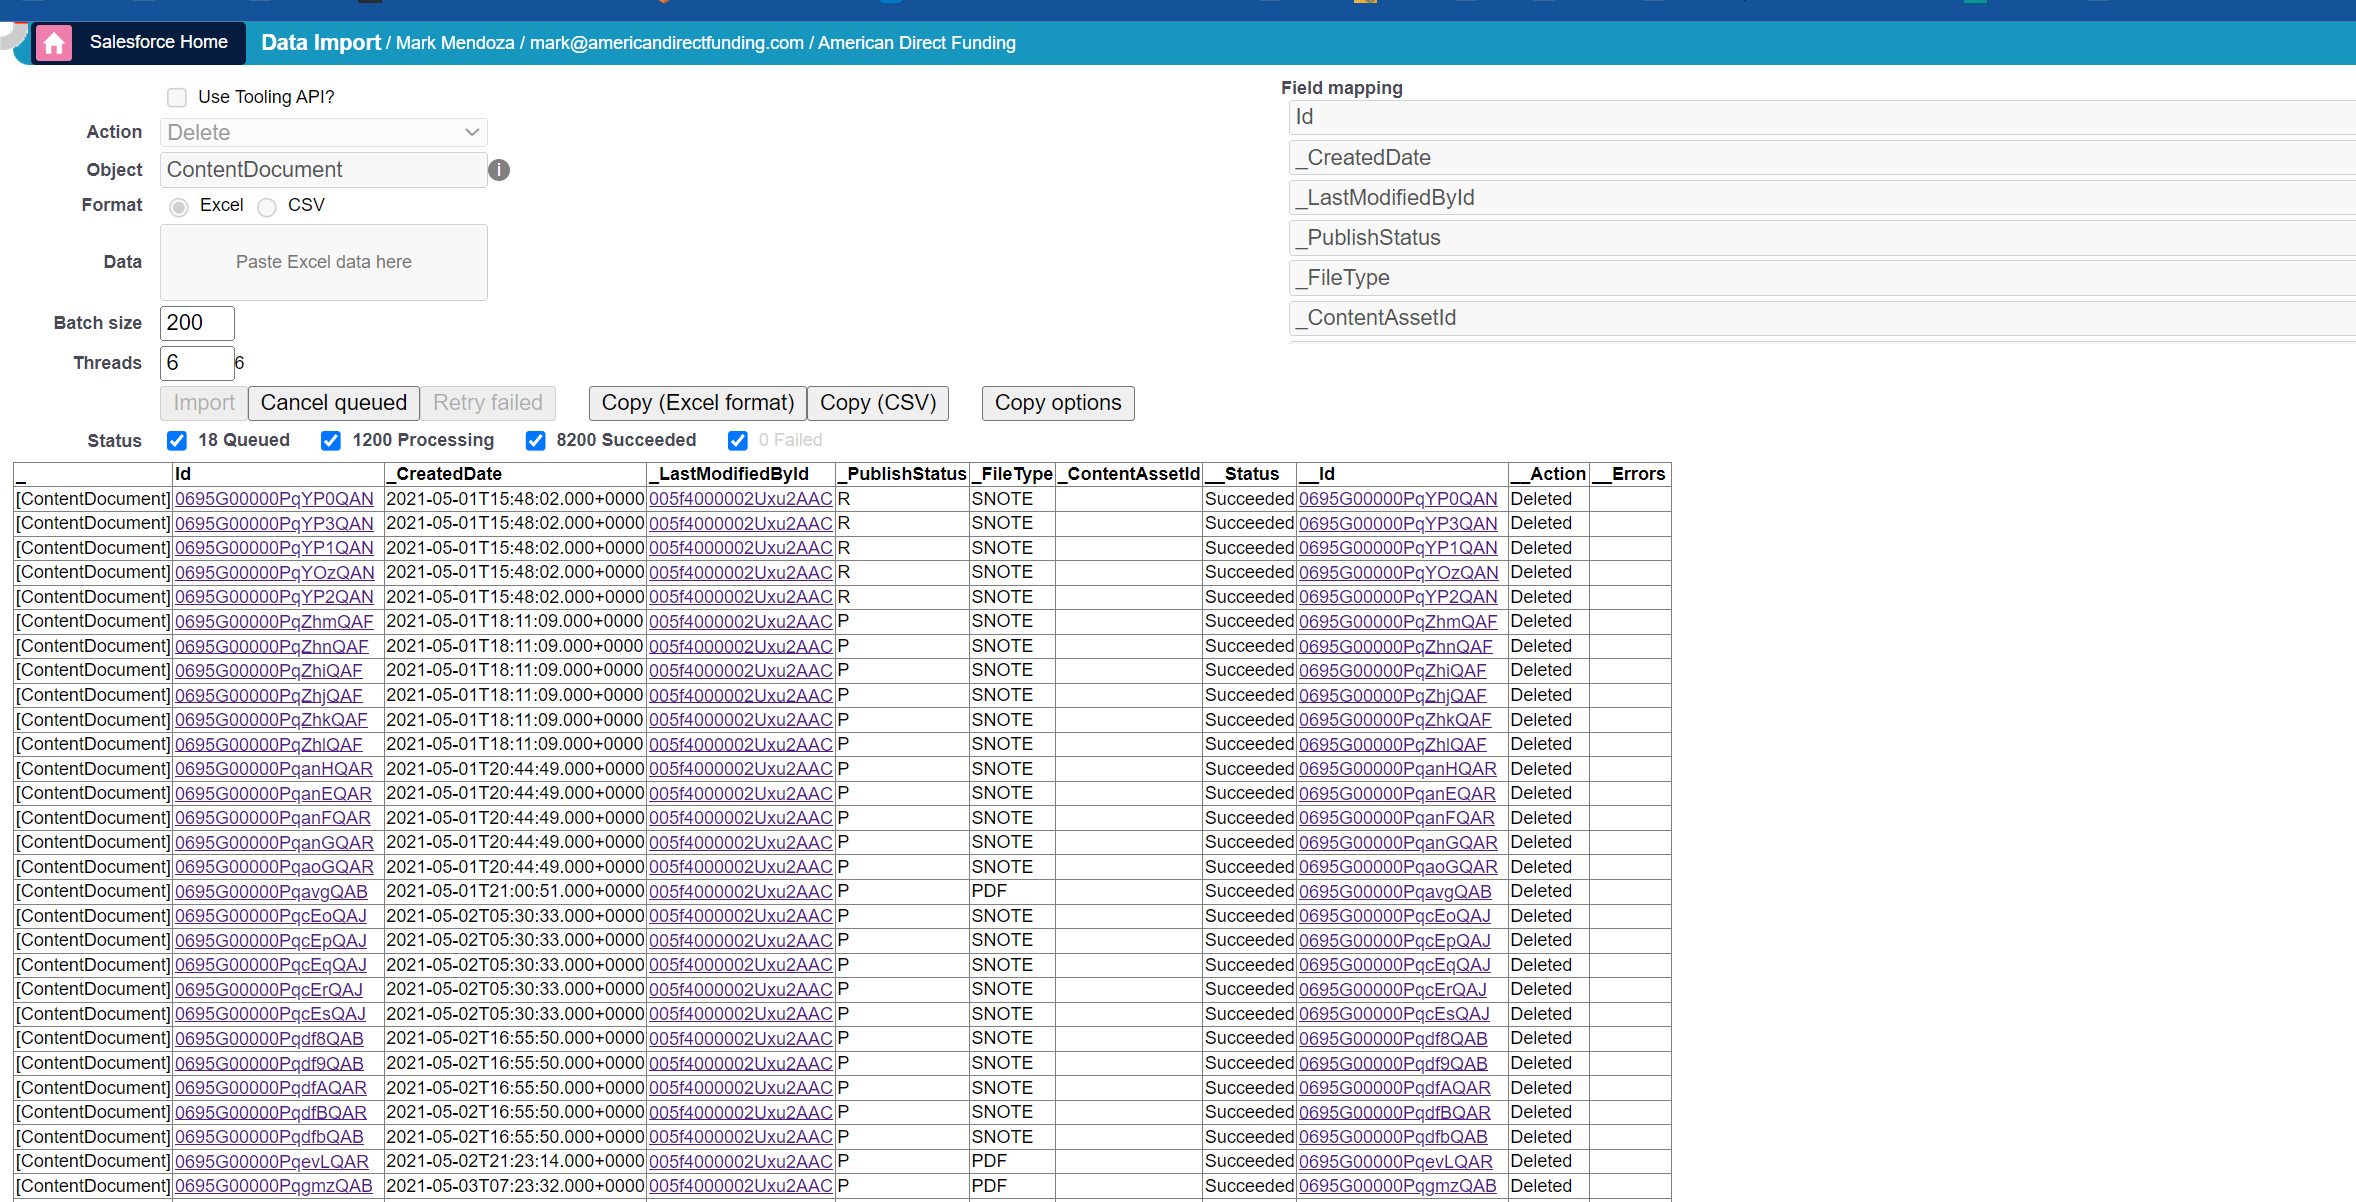Click the "Paste Excel data here" area
The image size is (2356, 1202).
[x=323, y=262]
